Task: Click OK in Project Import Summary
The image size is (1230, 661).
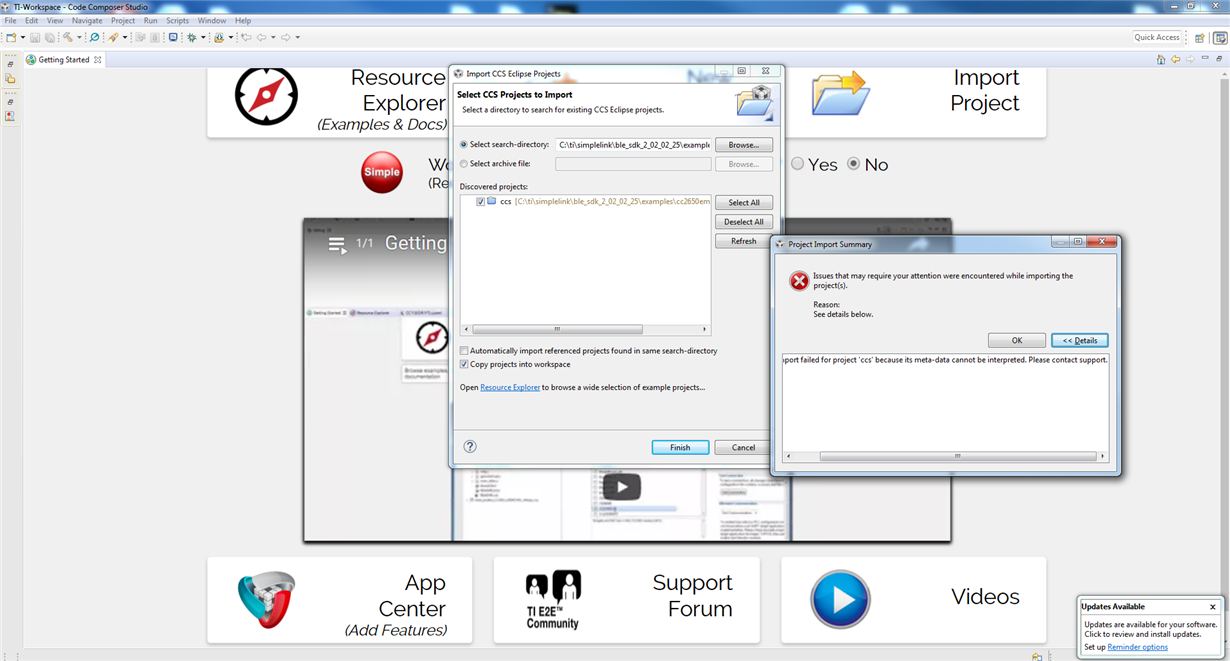Action: [1016, 340]
